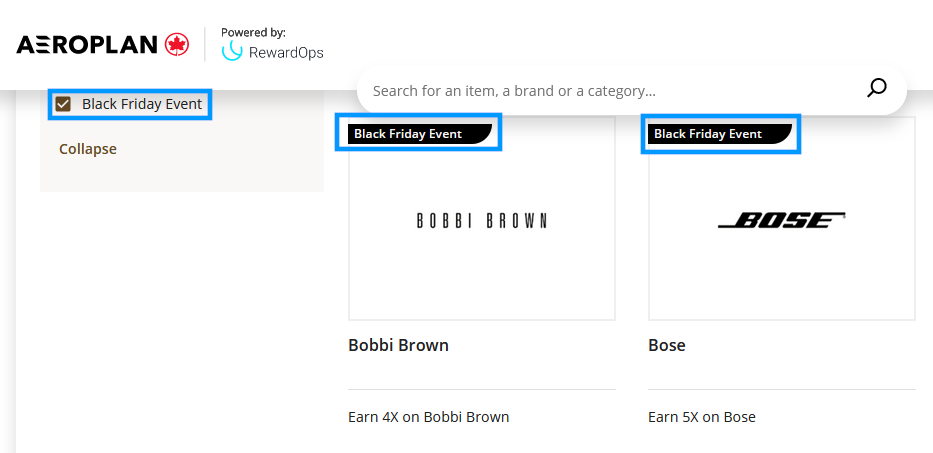933x453 pixels.
Task: Open the Aeroplan wordmark logo
Action: coord(87,45)
